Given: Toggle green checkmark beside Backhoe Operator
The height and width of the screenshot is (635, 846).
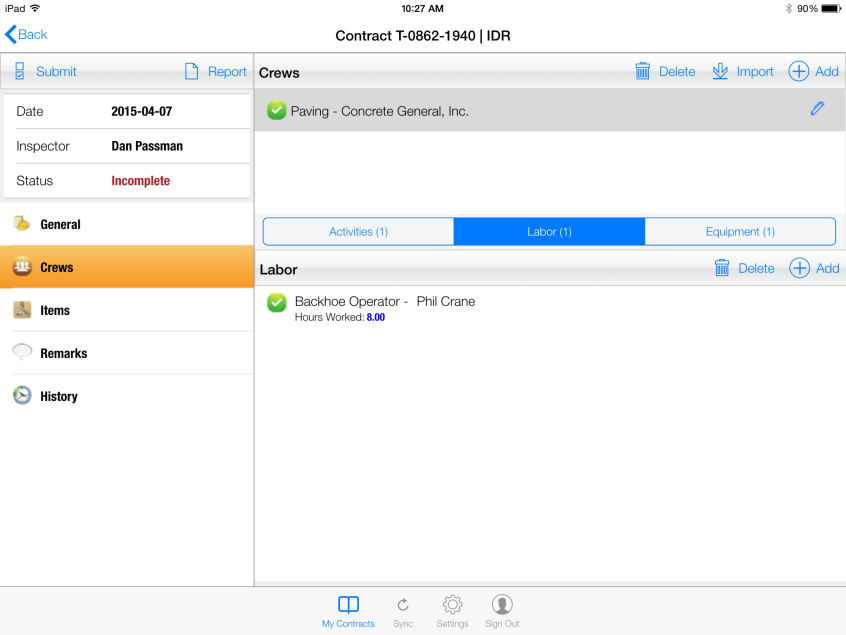Looking at the screenshot, I should coord(277,302).
